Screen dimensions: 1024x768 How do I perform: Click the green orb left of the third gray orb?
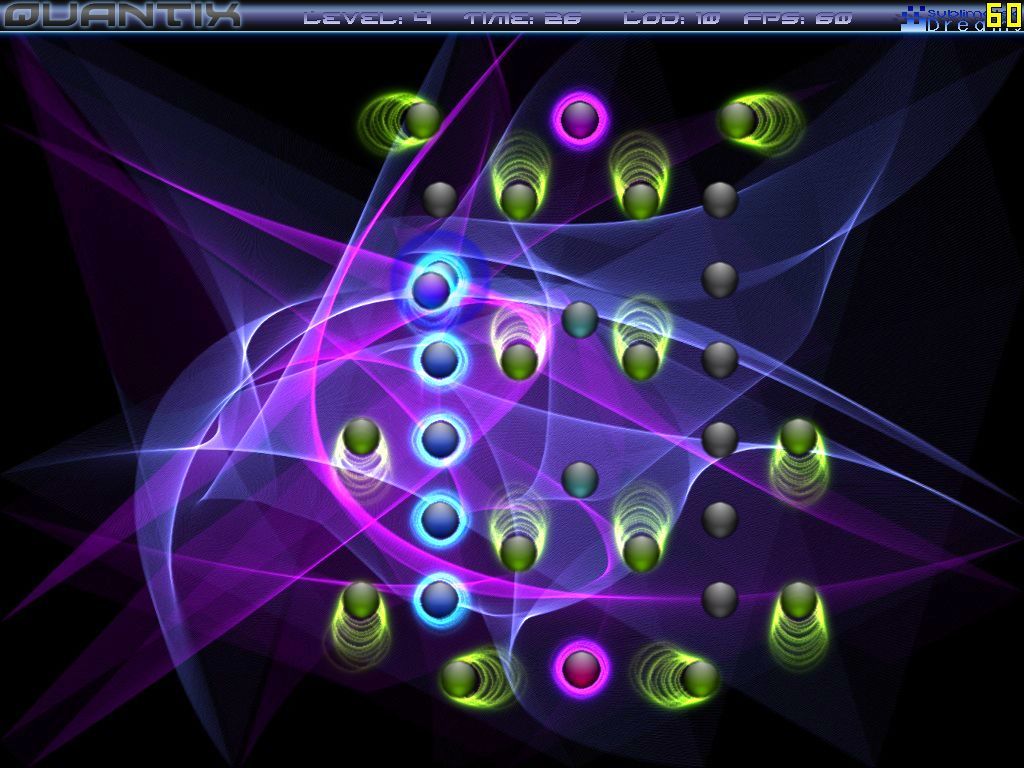click(x=640, y=361)
